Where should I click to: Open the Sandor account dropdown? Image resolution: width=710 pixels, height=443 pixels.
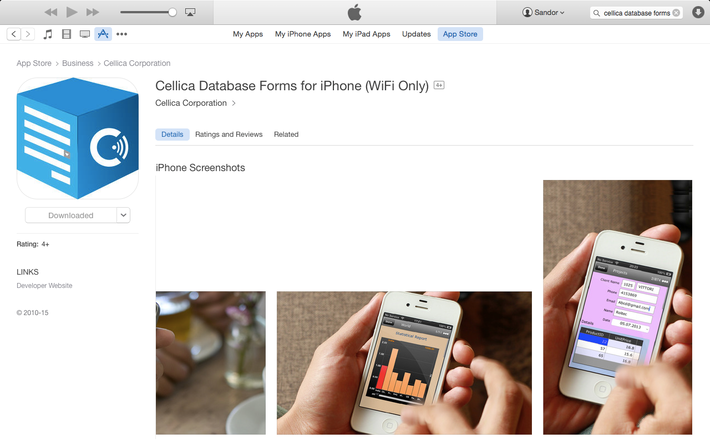click(x=543, y=12)
